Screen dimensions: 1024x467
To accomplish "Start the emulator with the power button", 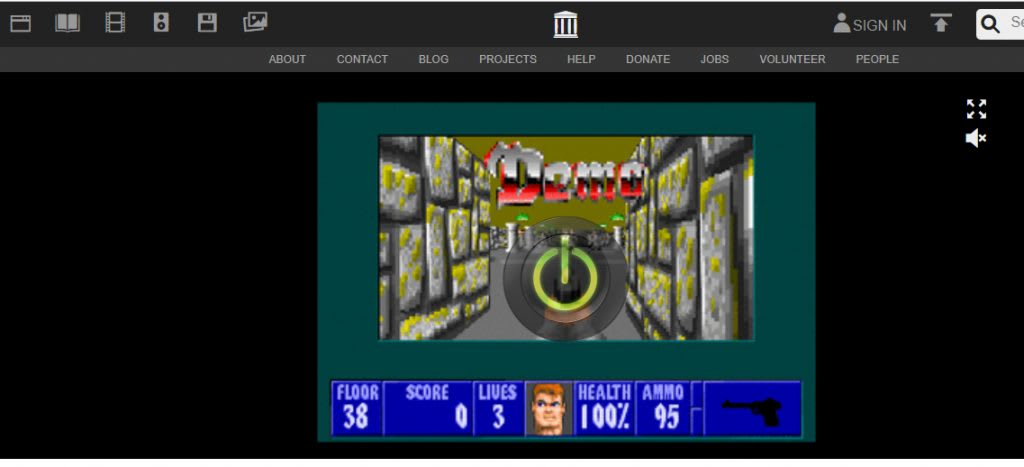I will (564, 280).
